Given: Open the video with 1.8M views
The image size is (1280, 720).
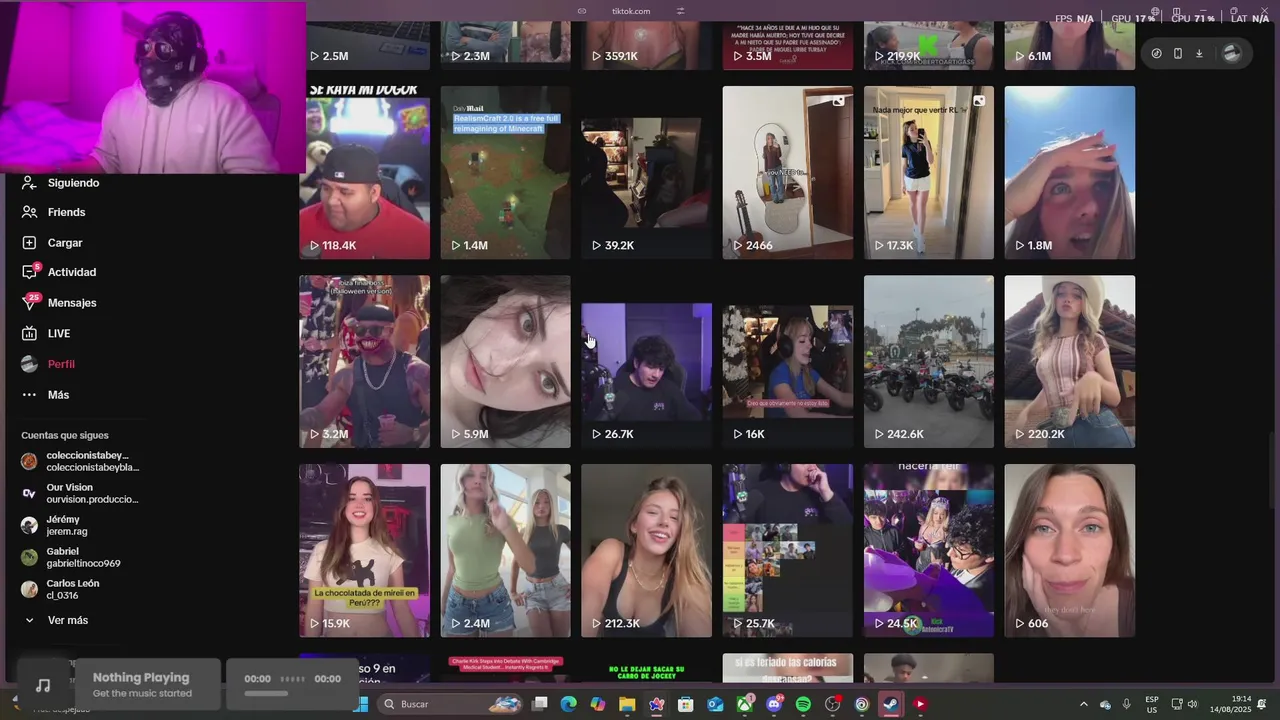Looking at the screenshot, I should (1070, 173).
